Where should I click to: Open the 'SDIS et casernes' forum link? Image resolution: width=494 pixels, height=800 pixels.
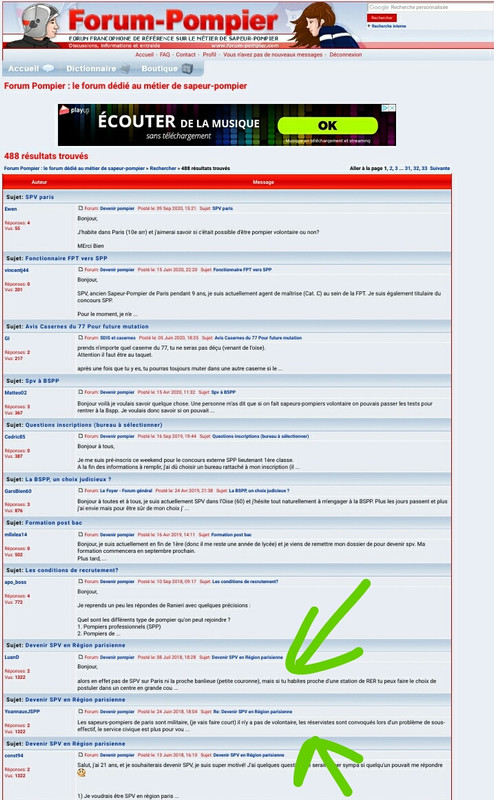click(117, 338)
